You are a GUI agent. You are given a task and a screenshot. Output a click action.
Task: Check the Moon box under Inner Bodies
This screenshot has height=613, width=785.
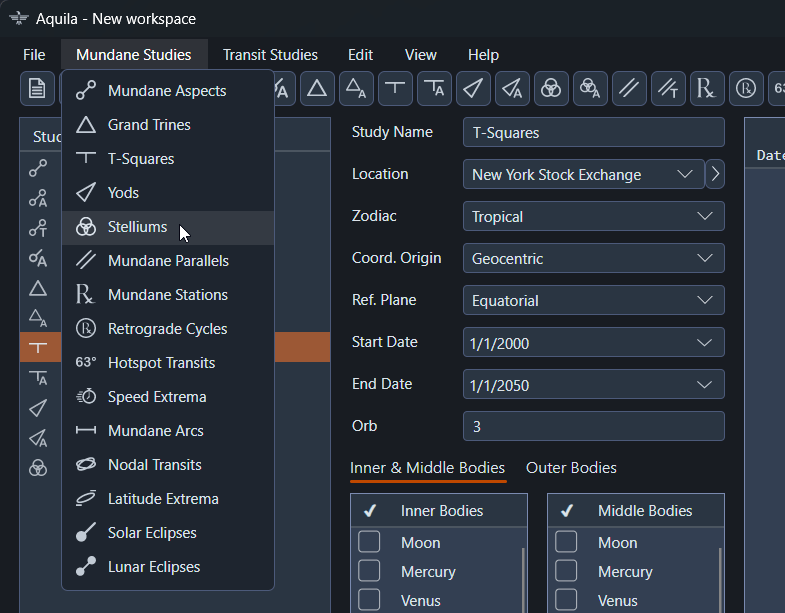coord(369,542)
